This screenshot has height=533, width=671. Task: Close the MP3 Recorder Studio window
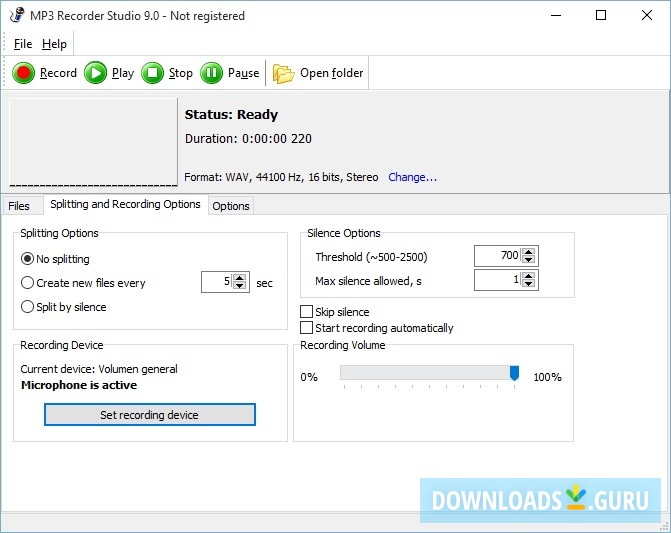pyautogui.click(x=647, y=15)
